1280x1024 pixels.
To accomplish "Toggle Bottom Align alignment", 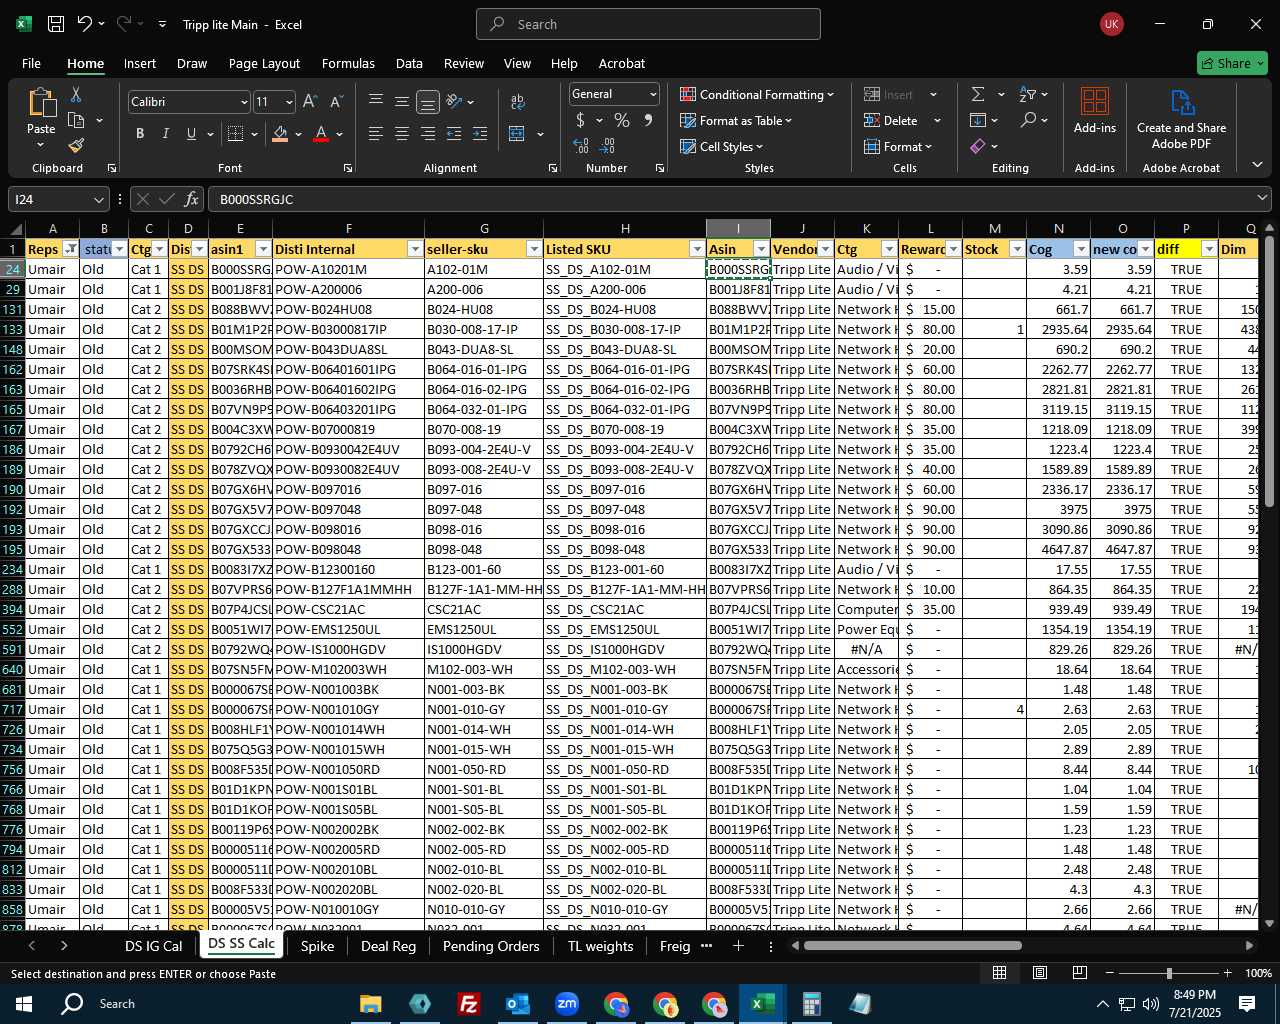I will pos(428,102).
